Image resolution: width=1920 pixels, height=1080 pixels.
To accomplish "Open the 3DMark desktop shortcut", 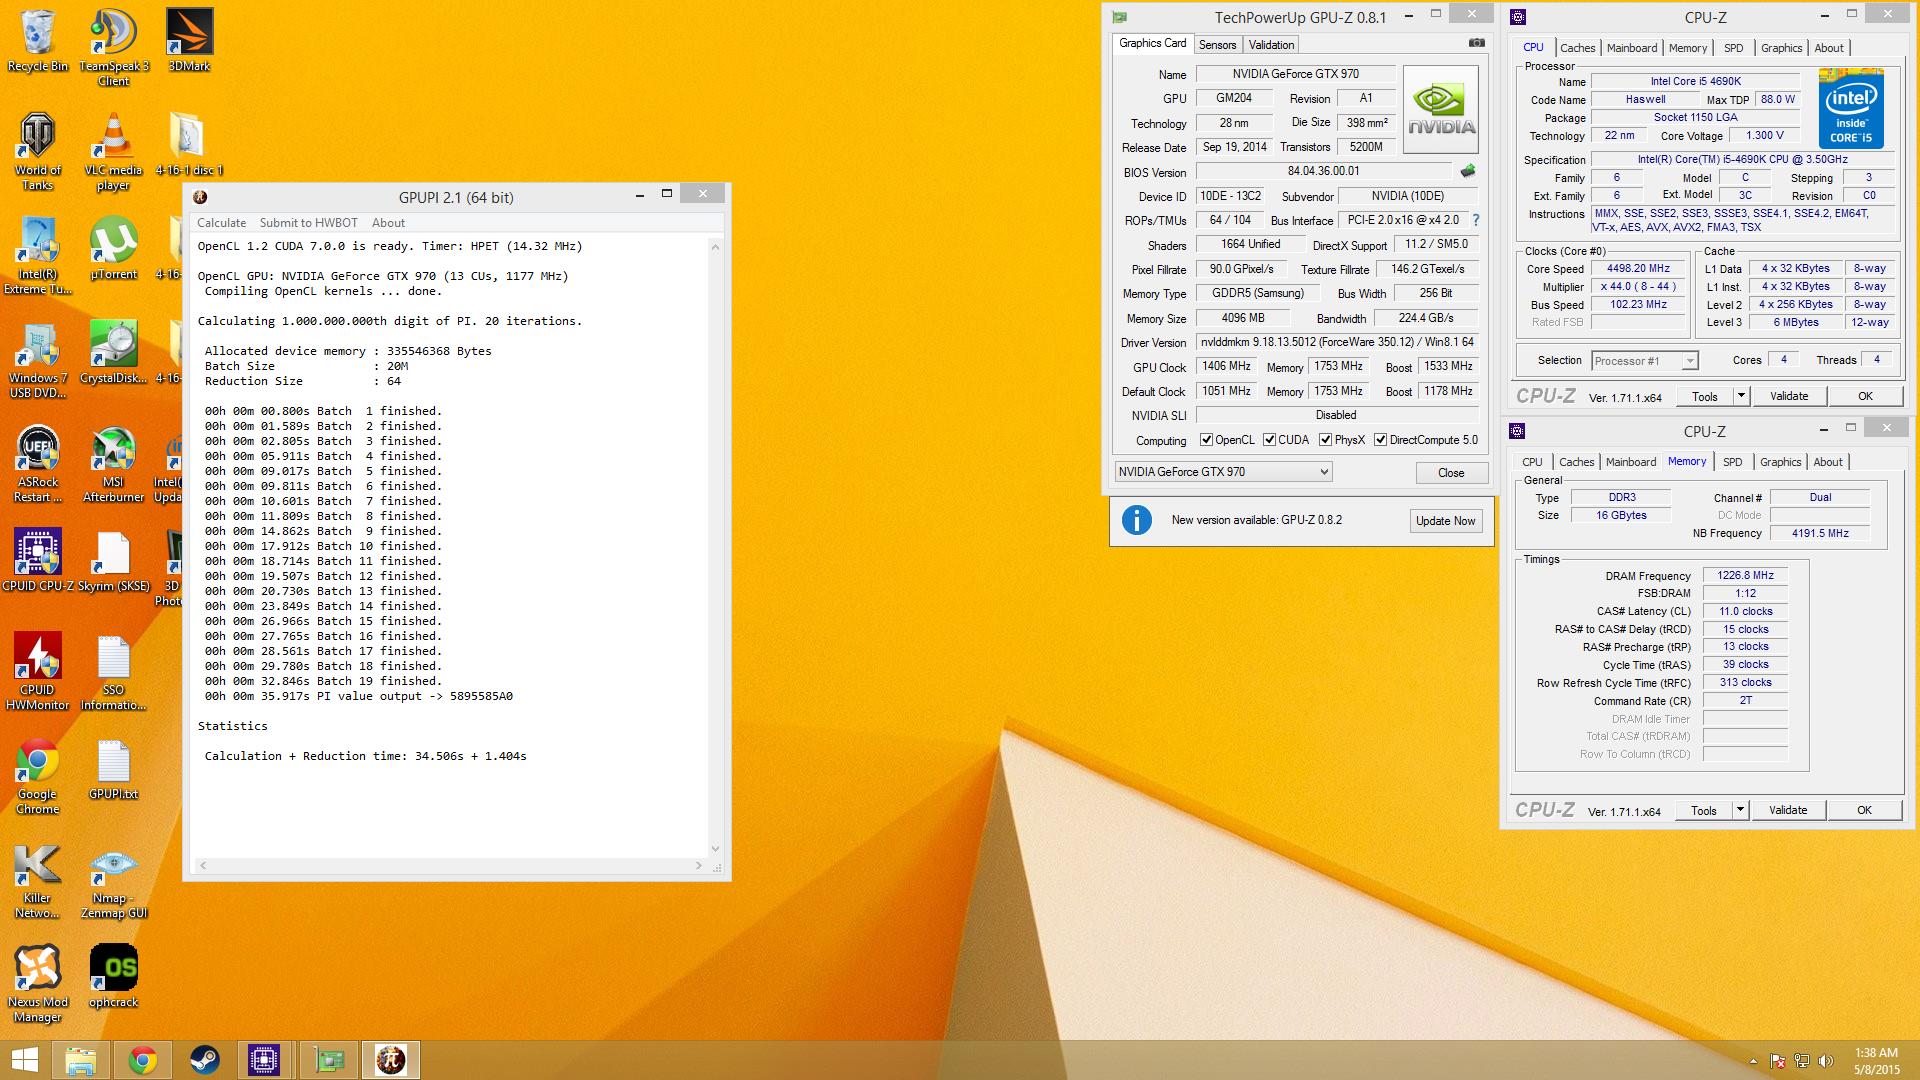I will pyautogui.click(x=189, y=41).
